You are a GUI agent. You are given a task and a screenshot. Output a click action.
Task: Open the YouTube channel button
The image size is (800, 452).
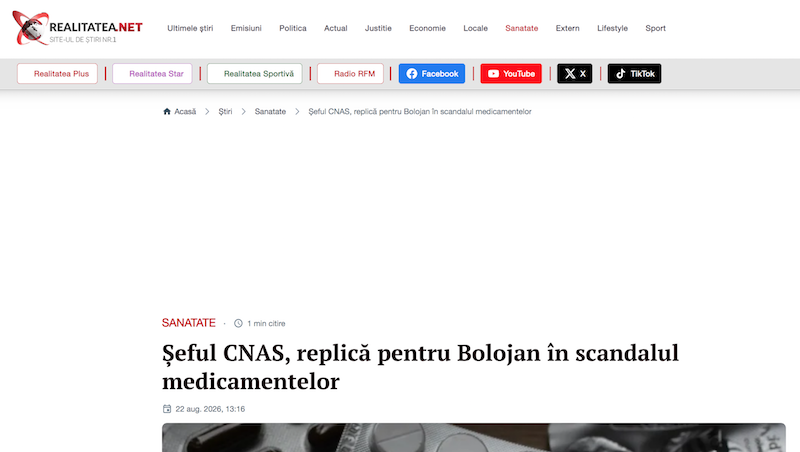[x=511, y=73]
